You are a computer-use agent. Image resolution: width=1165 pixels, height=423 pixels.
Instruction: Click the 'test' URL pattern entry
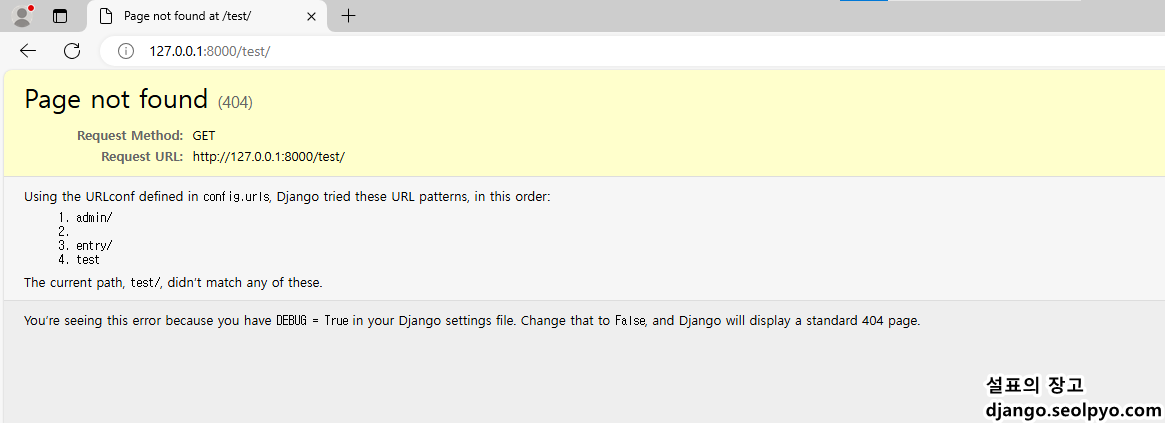(88, 259)
